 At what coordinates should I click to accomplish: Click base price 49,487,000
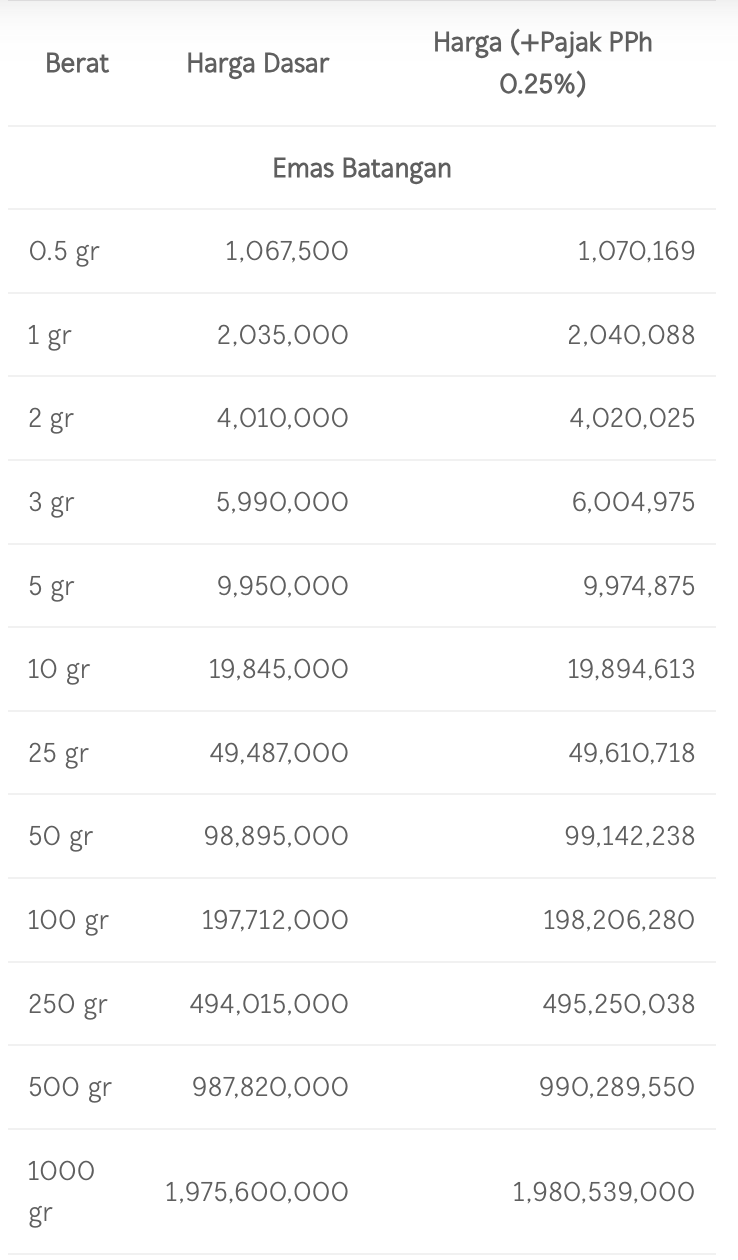(279, 753)
